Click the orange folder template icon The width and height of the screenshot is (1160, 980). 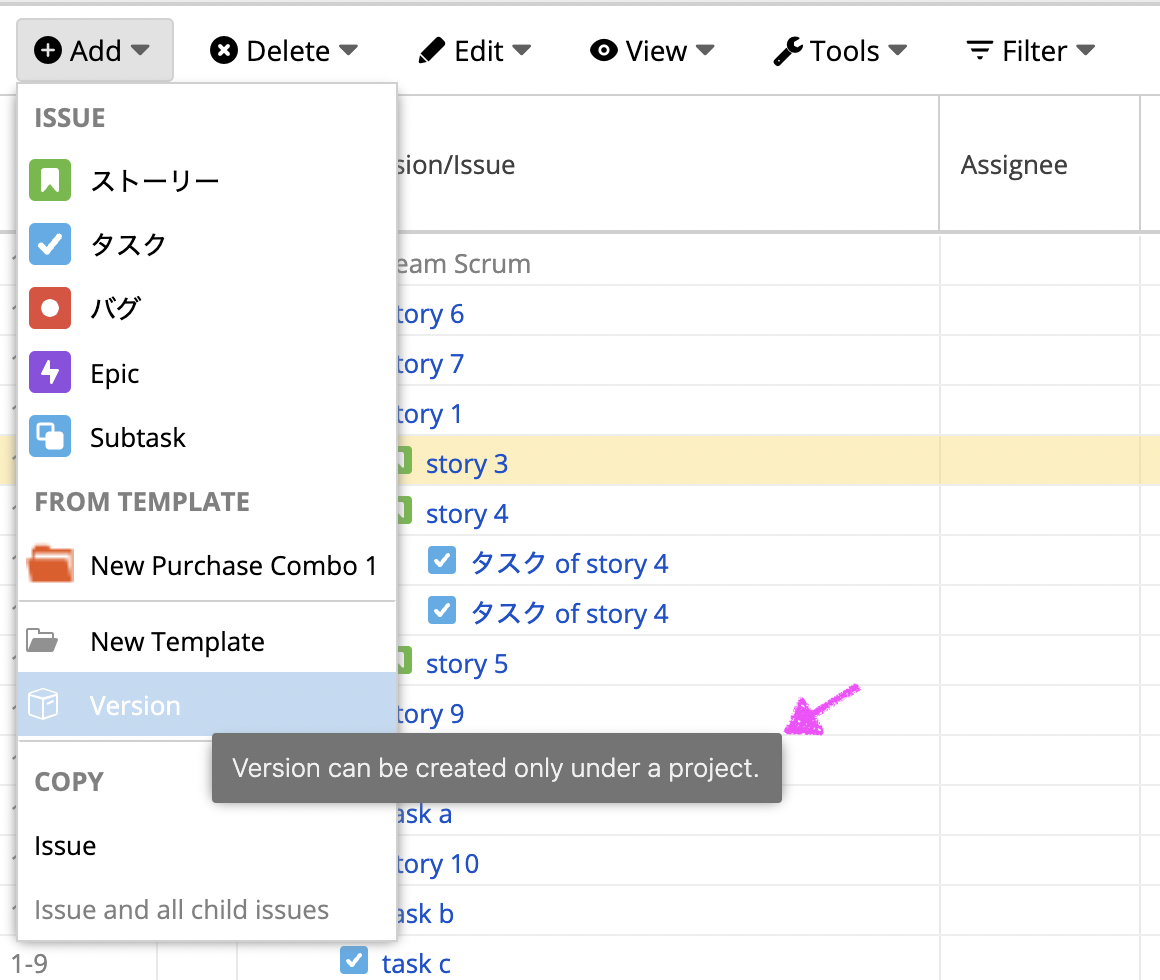pyautogui.click(x=51, y=565)
